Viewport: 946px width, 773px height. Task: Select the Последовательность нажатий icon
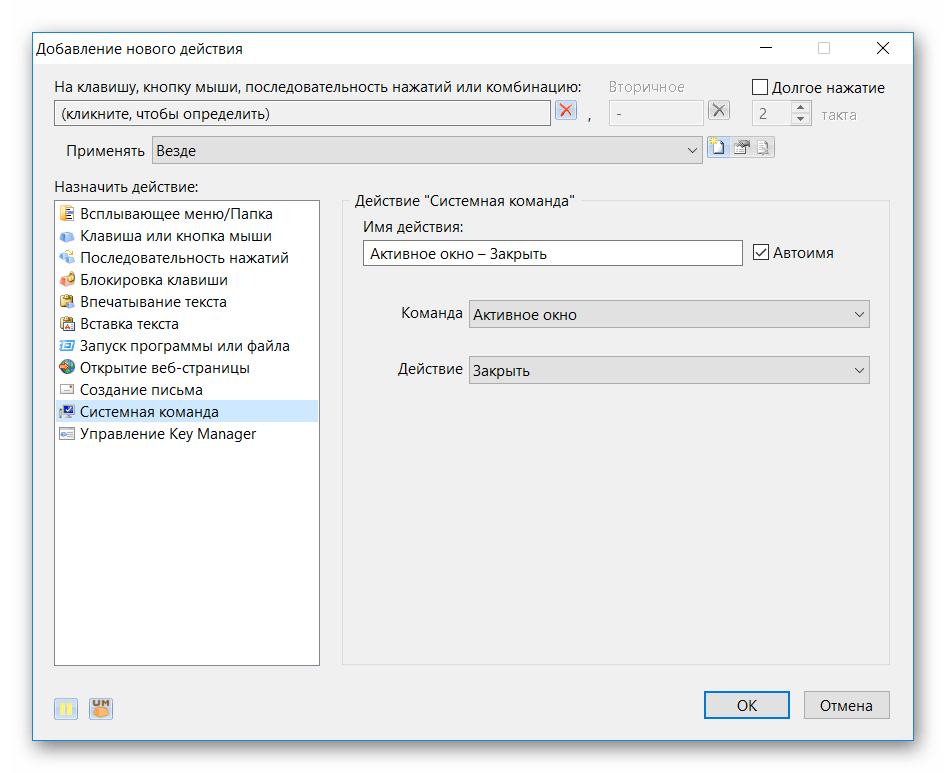pos(67,258)
